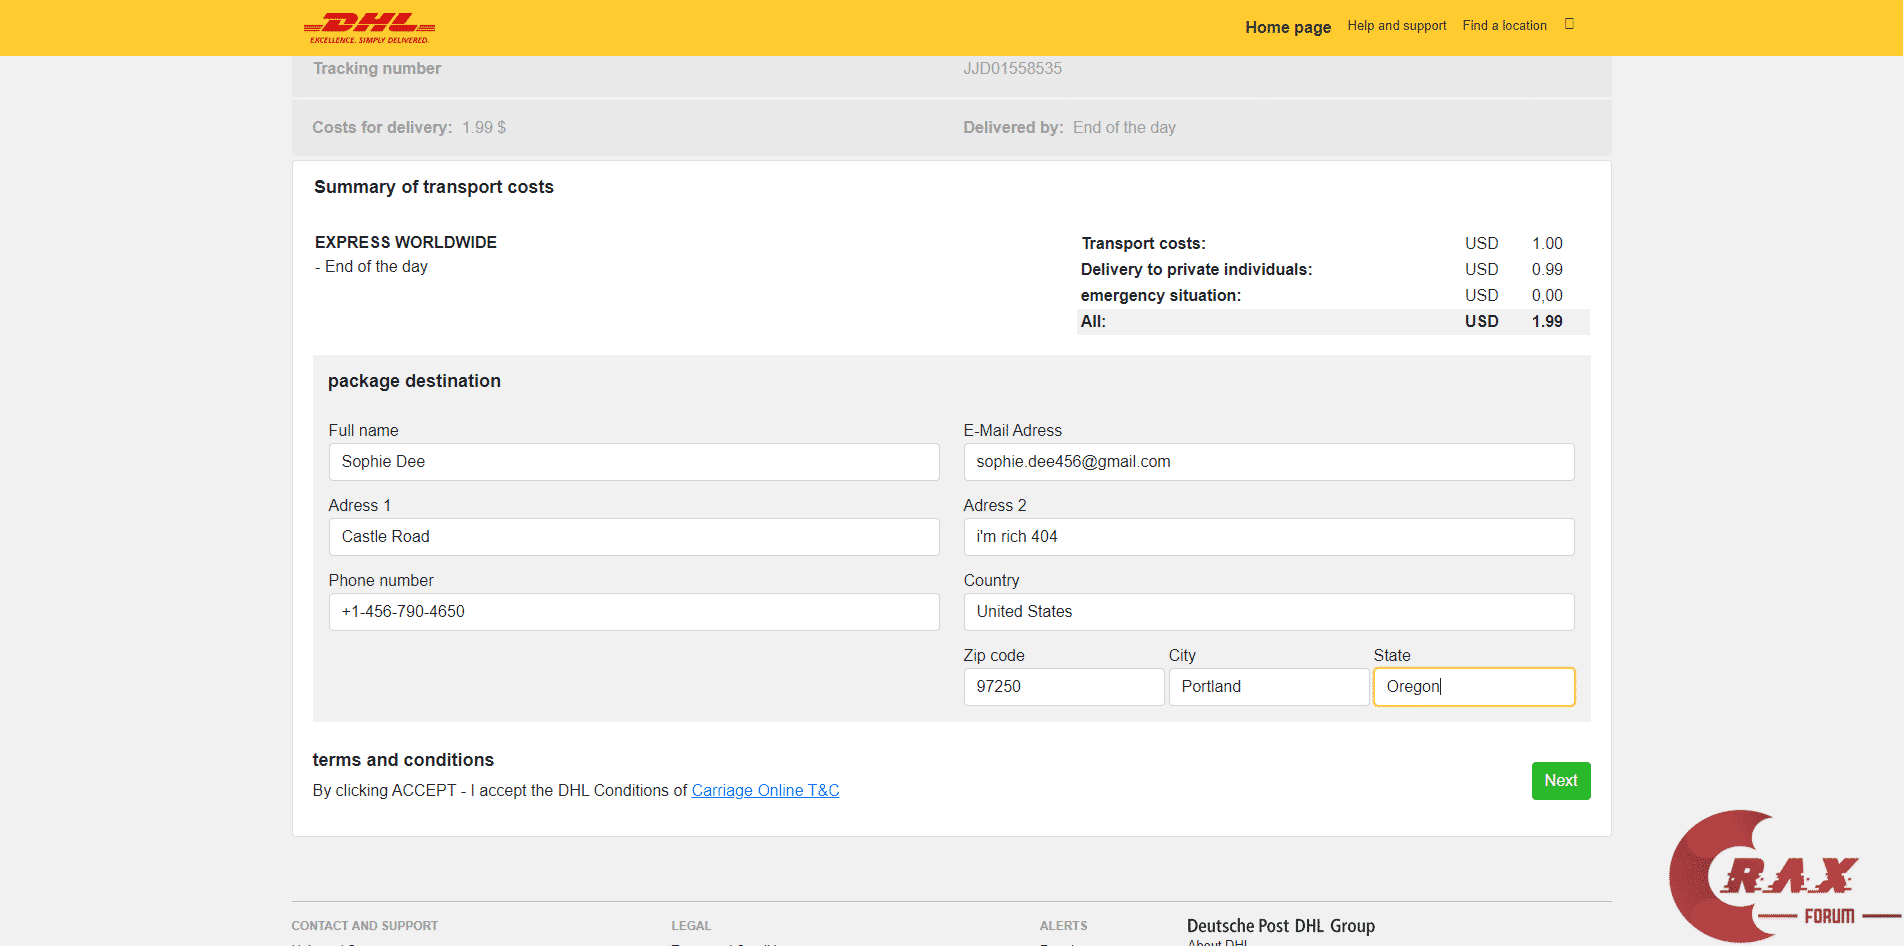
Task: Click the 'Delivery to private individuals:' label
Action: click(x=1196, y=270)
